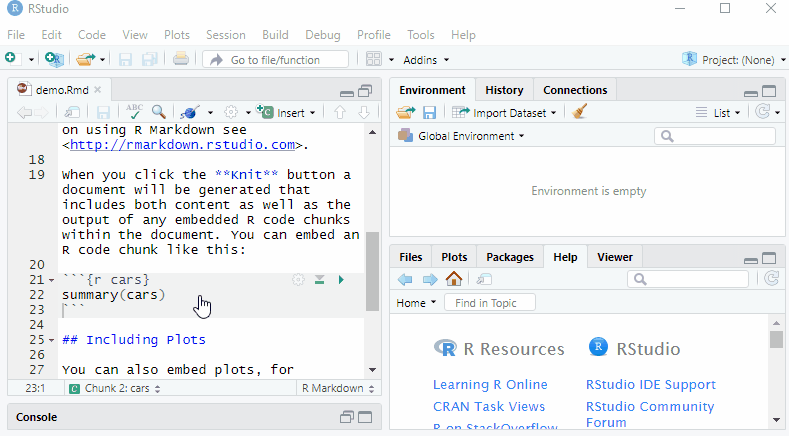Open the recent files dropdown arrow
The width and height of the screenshot is (789, 436).
tap(102, 60)
